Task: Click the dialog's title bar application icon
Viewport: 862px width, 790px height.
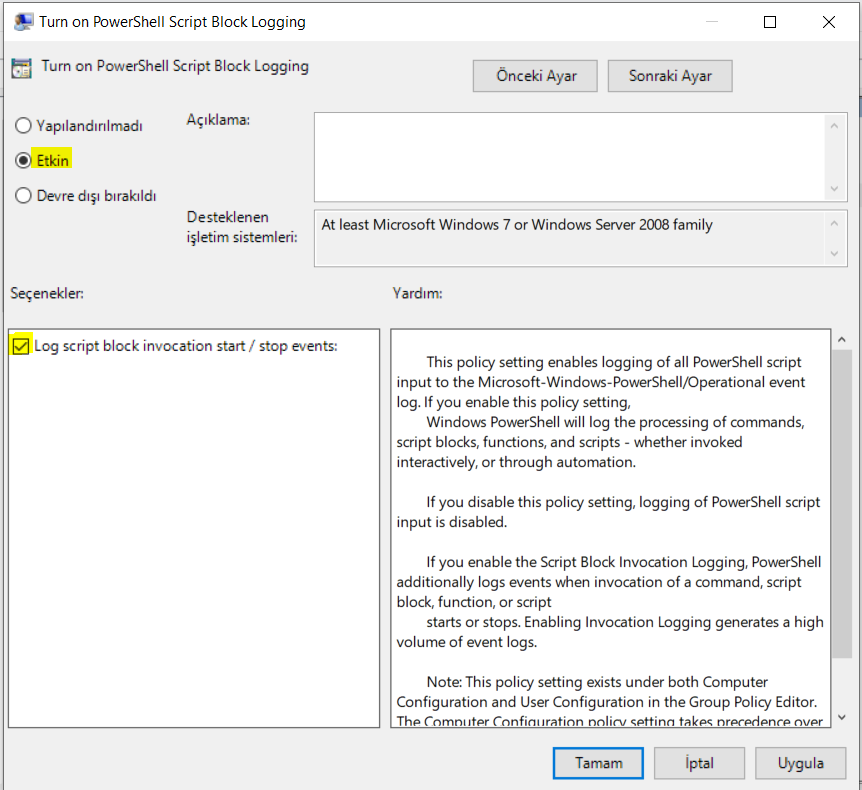Action: 22,20
